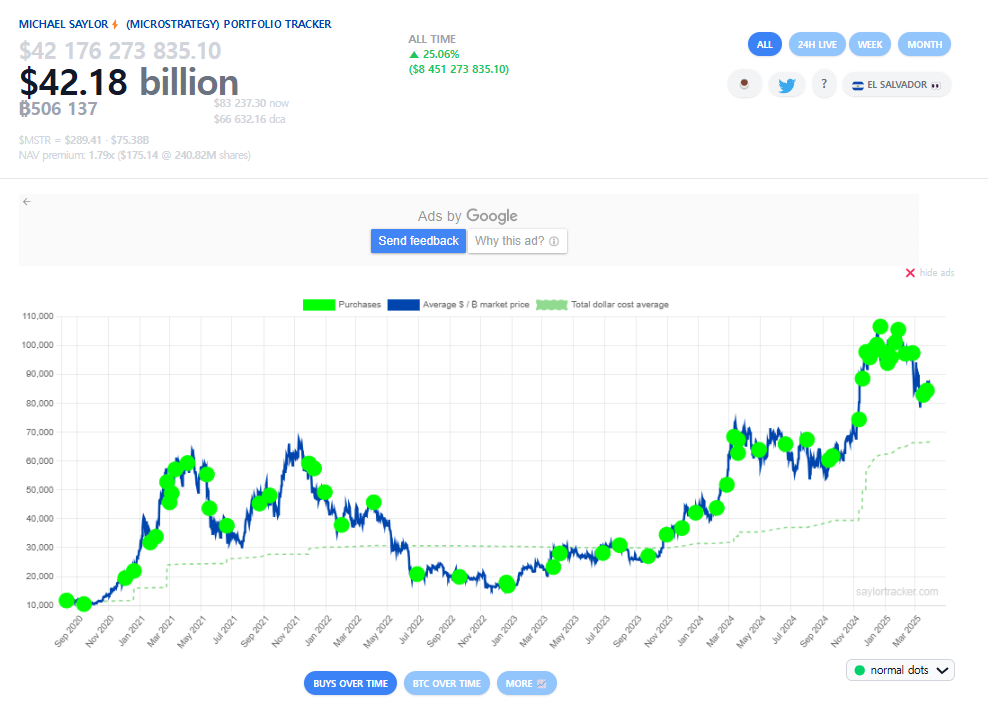Click the MORE button with shuffle icon
Image resolution: width=988 pixels, height=712 pixels.
[x=526, y=683]
